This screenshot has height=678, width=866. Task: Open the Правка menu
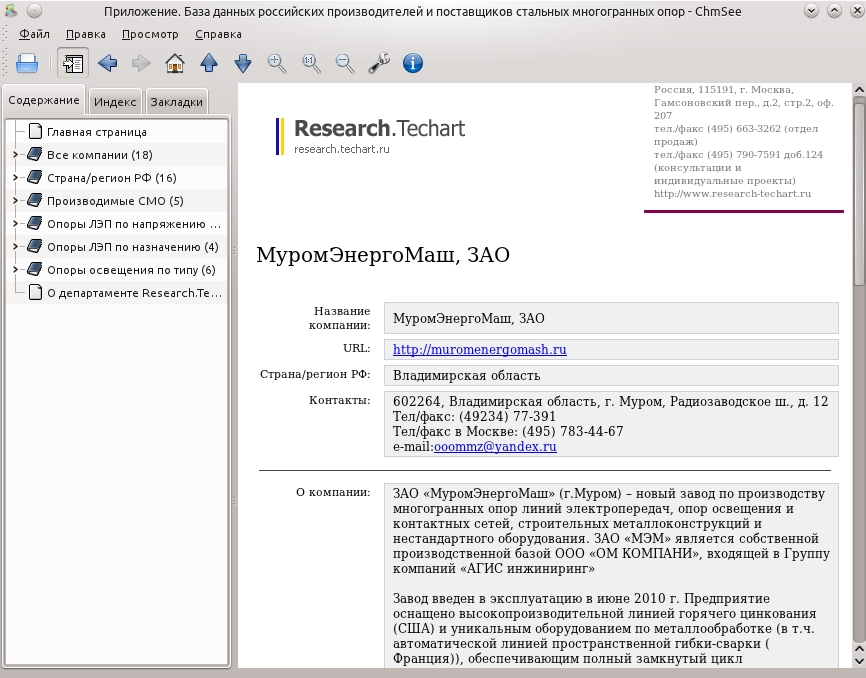click(x=86, y=34)
